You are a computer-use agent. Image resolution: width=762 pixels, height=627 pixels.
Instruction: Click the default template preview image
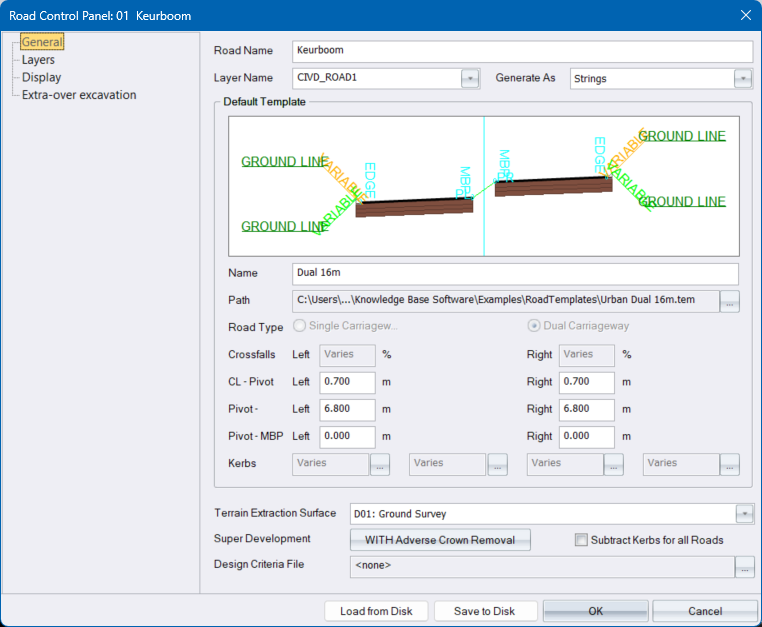click(484, 186)
